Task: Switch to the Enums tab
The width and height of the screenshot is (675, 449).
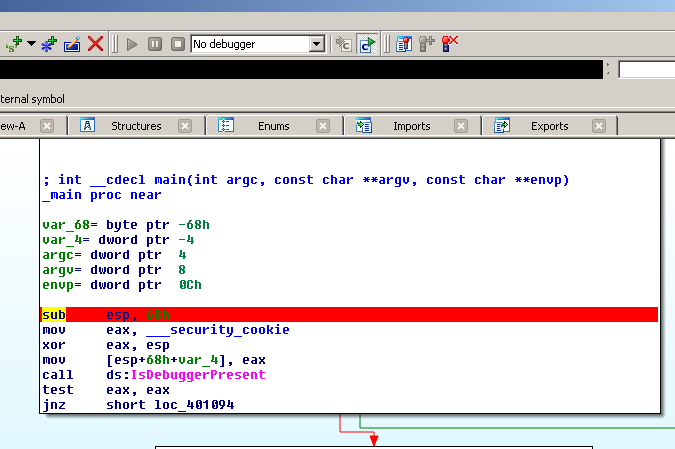Action: point(273,126)
